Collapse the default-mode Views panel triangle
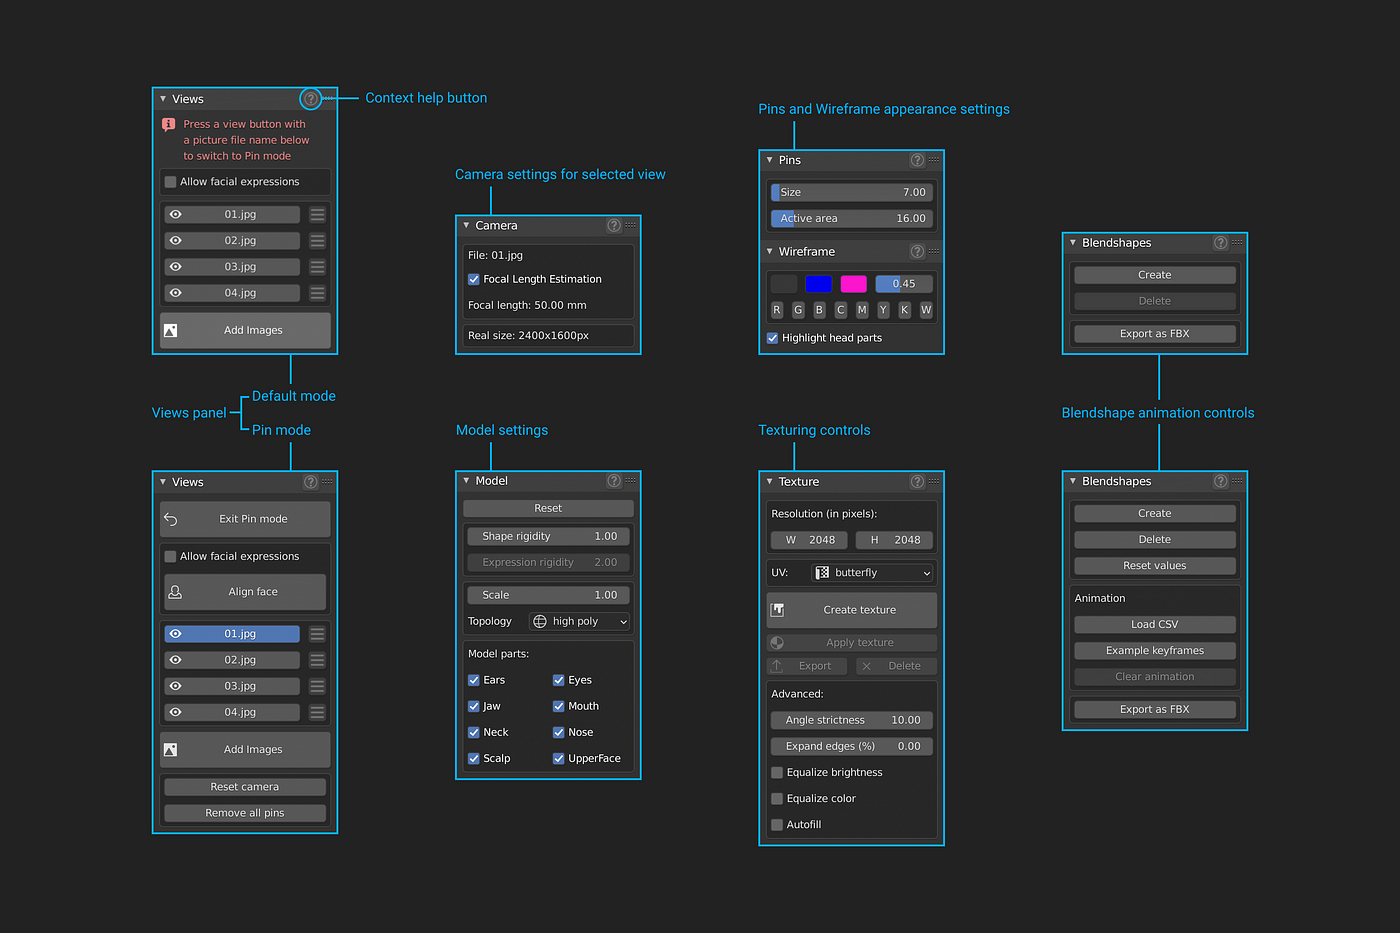The height and width of the screenshot is (933, 1400). coord(163,99)
